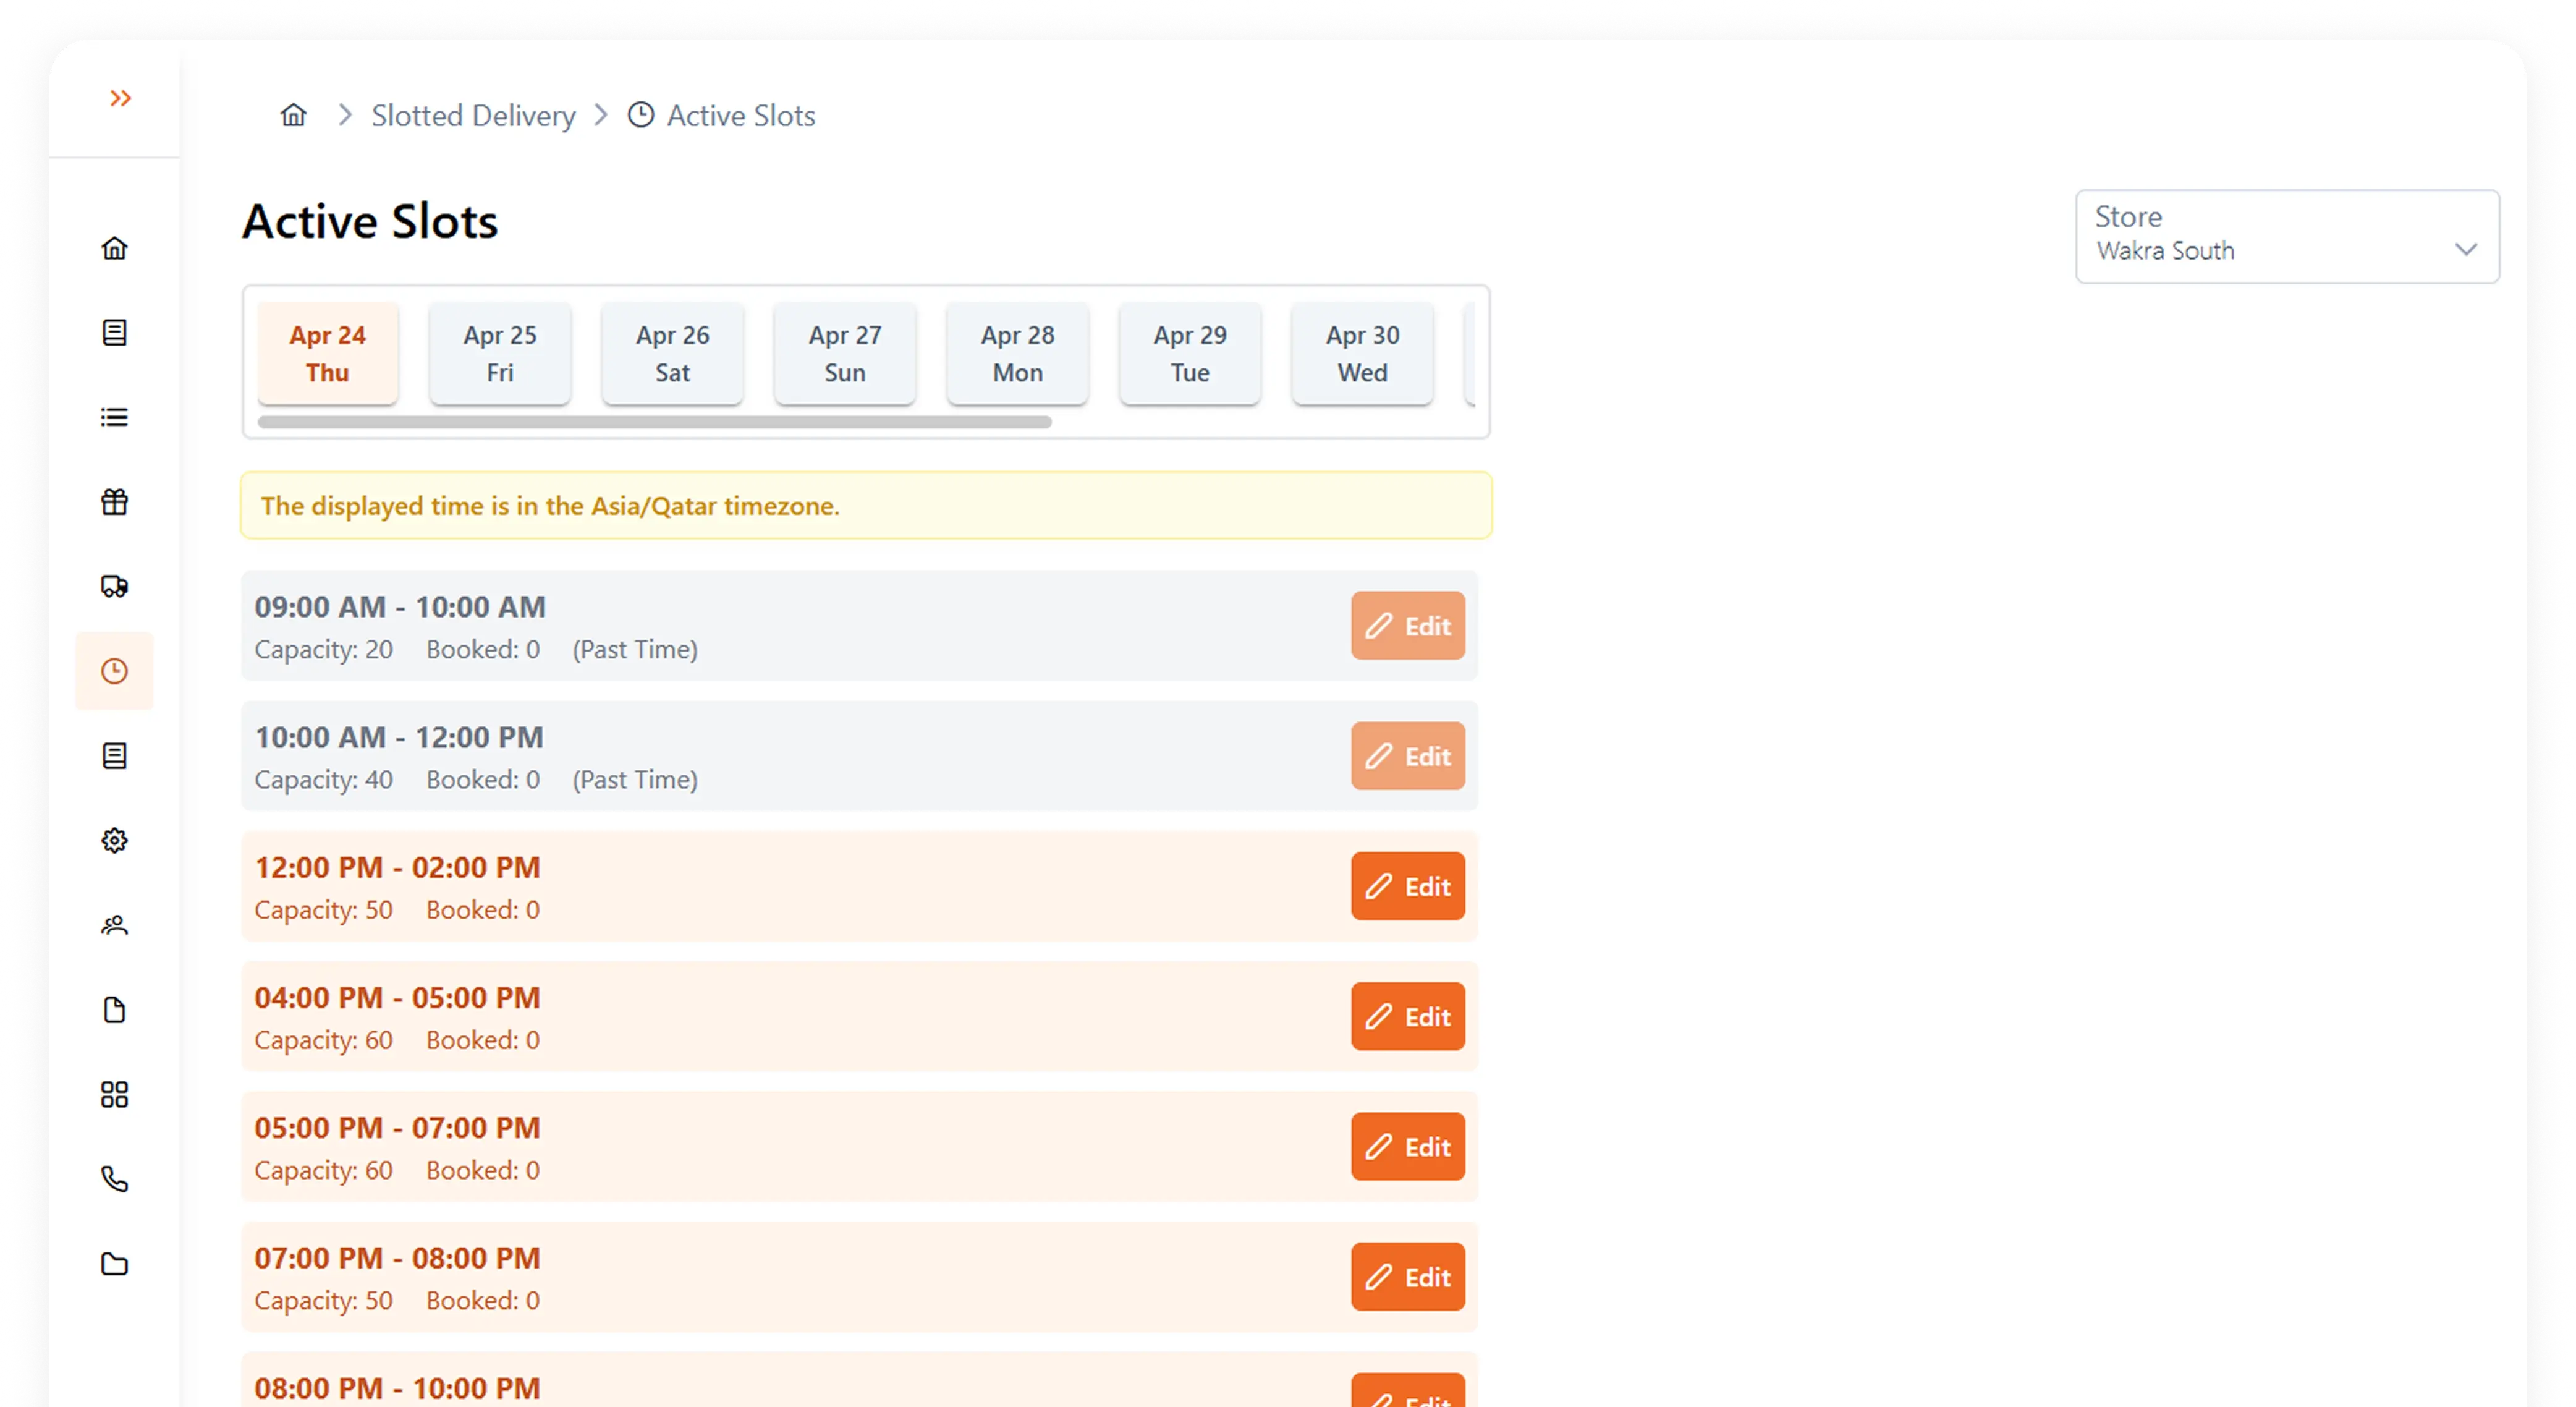The height and width of the screenshot is (1407, 2576).
Task: Open the gift icon in sidebar
Action: 114,501
